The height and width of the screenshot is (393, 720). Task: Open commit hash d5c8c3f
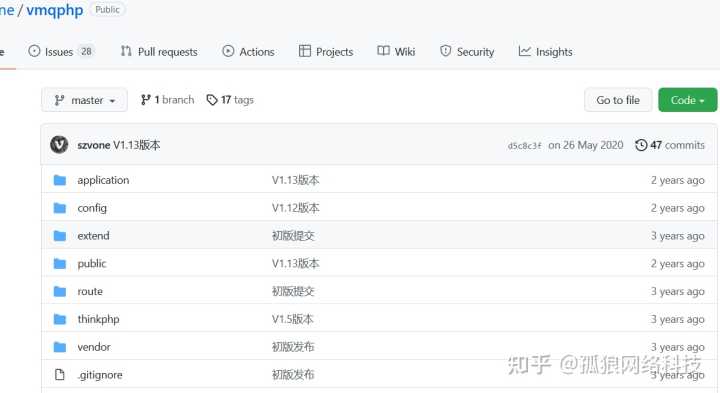[524, 146]
